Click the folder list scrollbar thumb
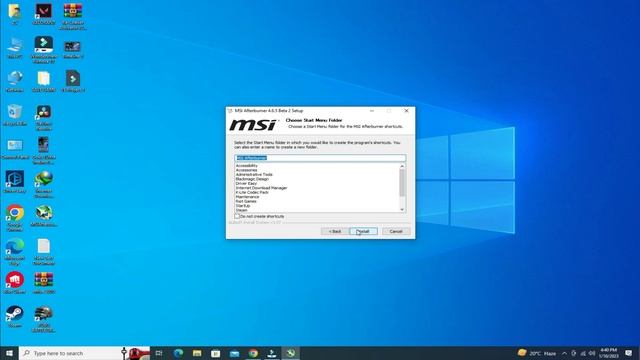The height and width of the screenshot is (360, 640). [x=402, y=182]
